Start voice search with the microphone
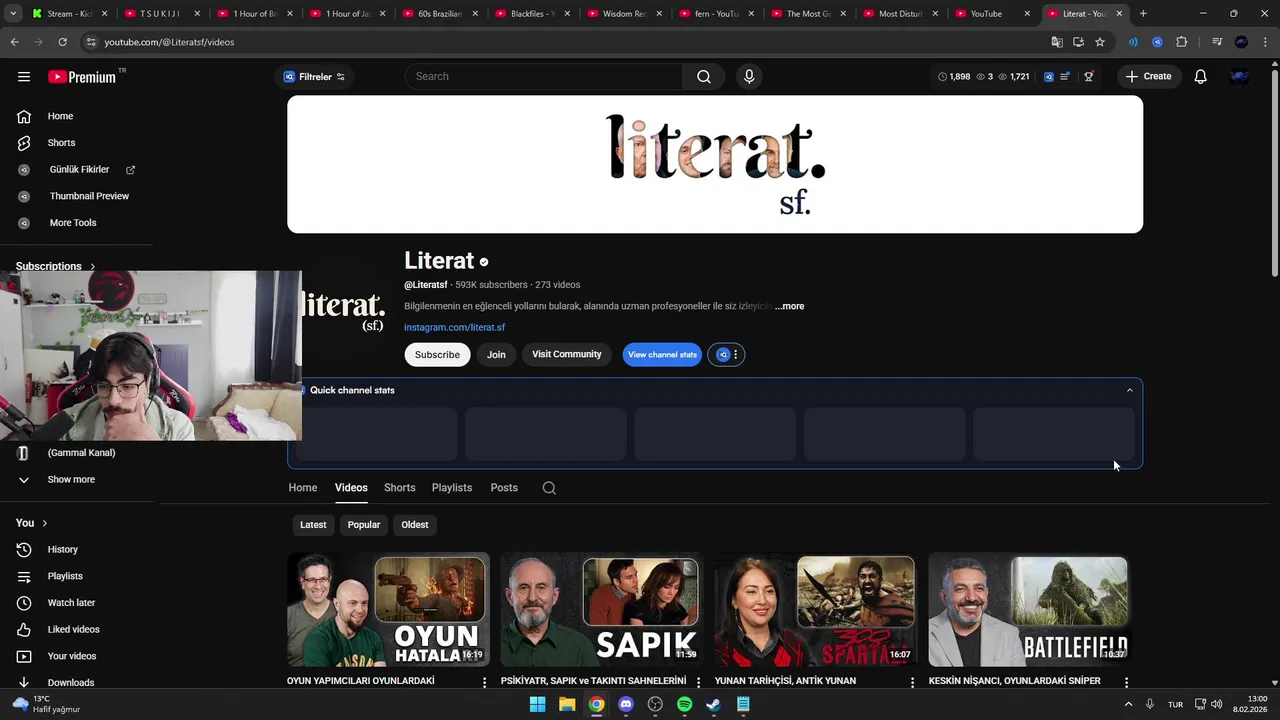Screen dimensions: 1280x720 click(x=749, y=77)
